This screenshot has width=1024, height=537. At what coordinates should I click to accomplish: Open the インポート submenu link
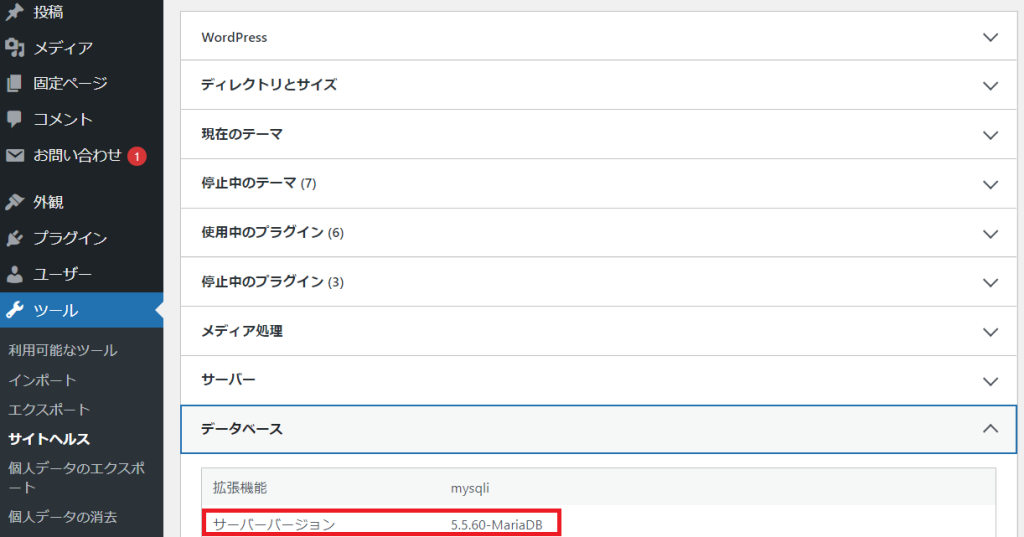click(x=42, y=380)
